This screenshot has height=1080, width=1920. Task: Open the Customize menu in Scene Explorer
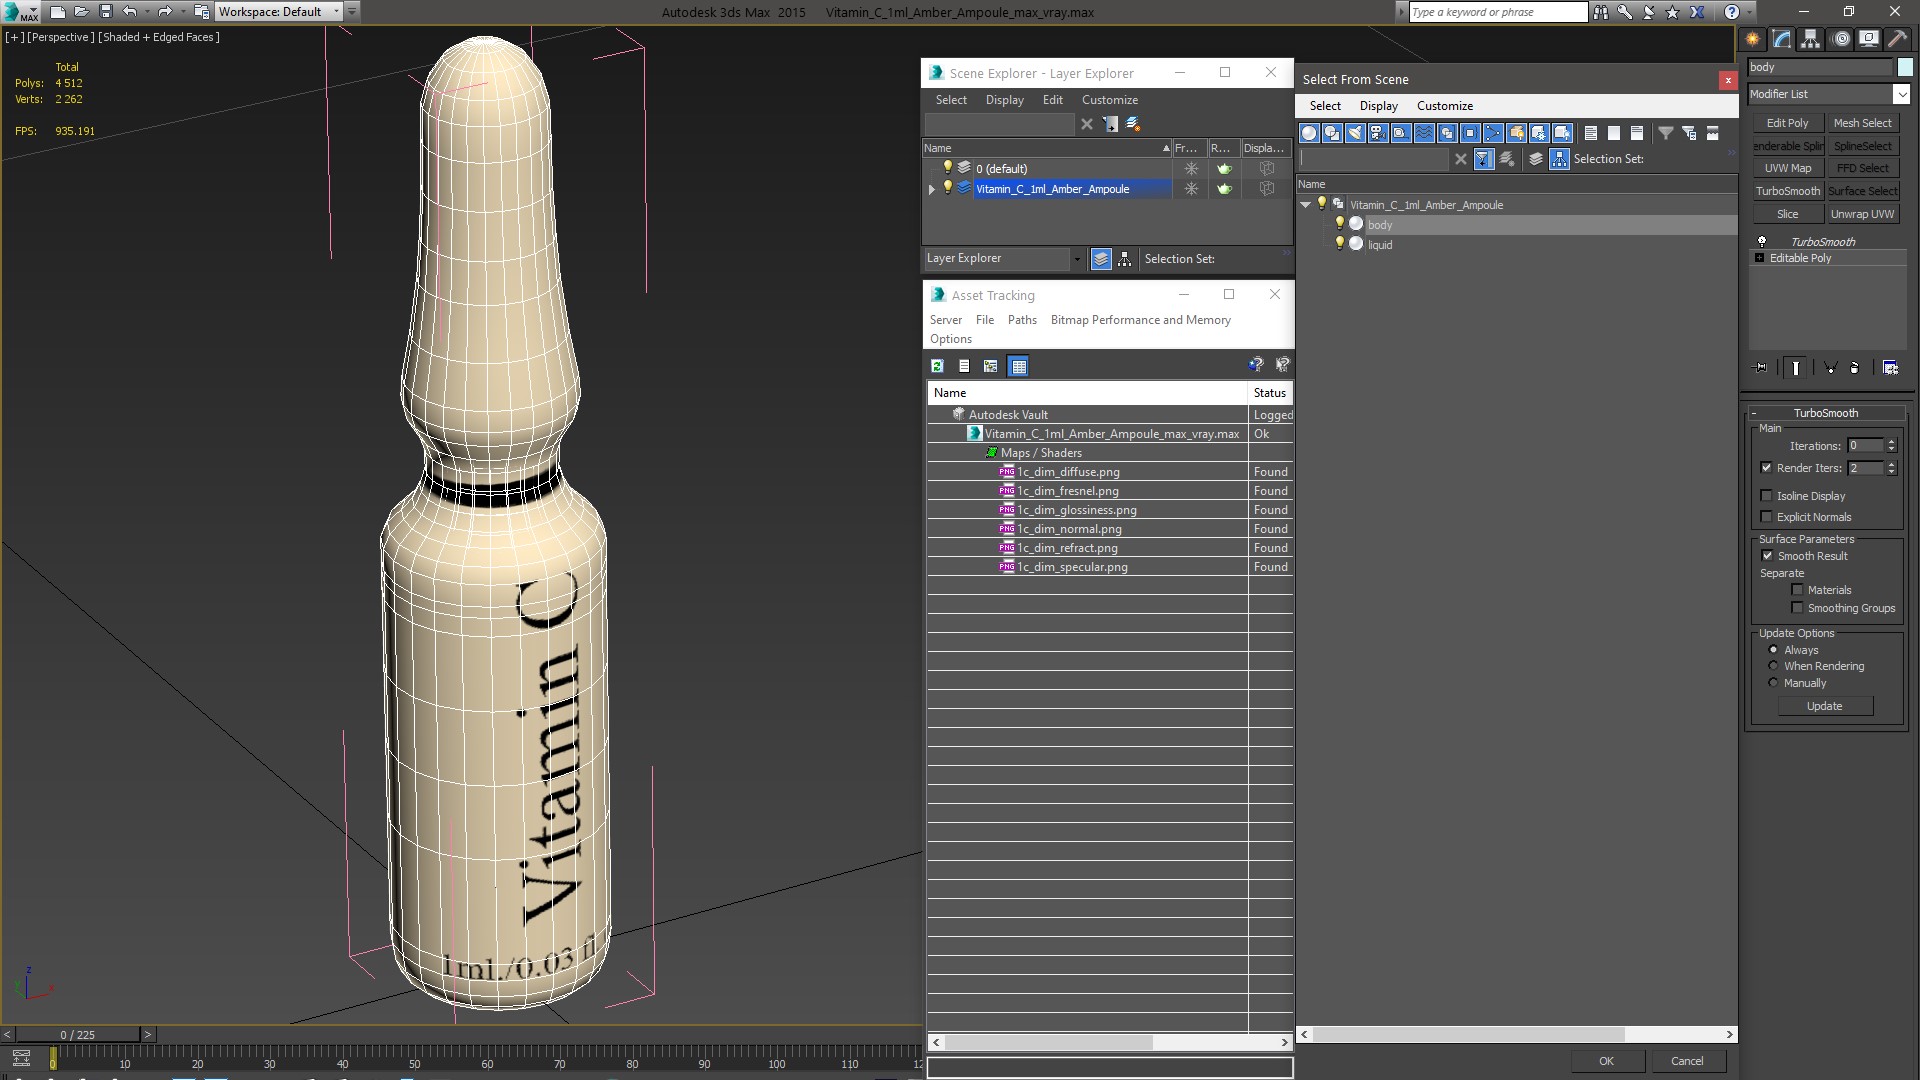click(x=1110, y=100)
